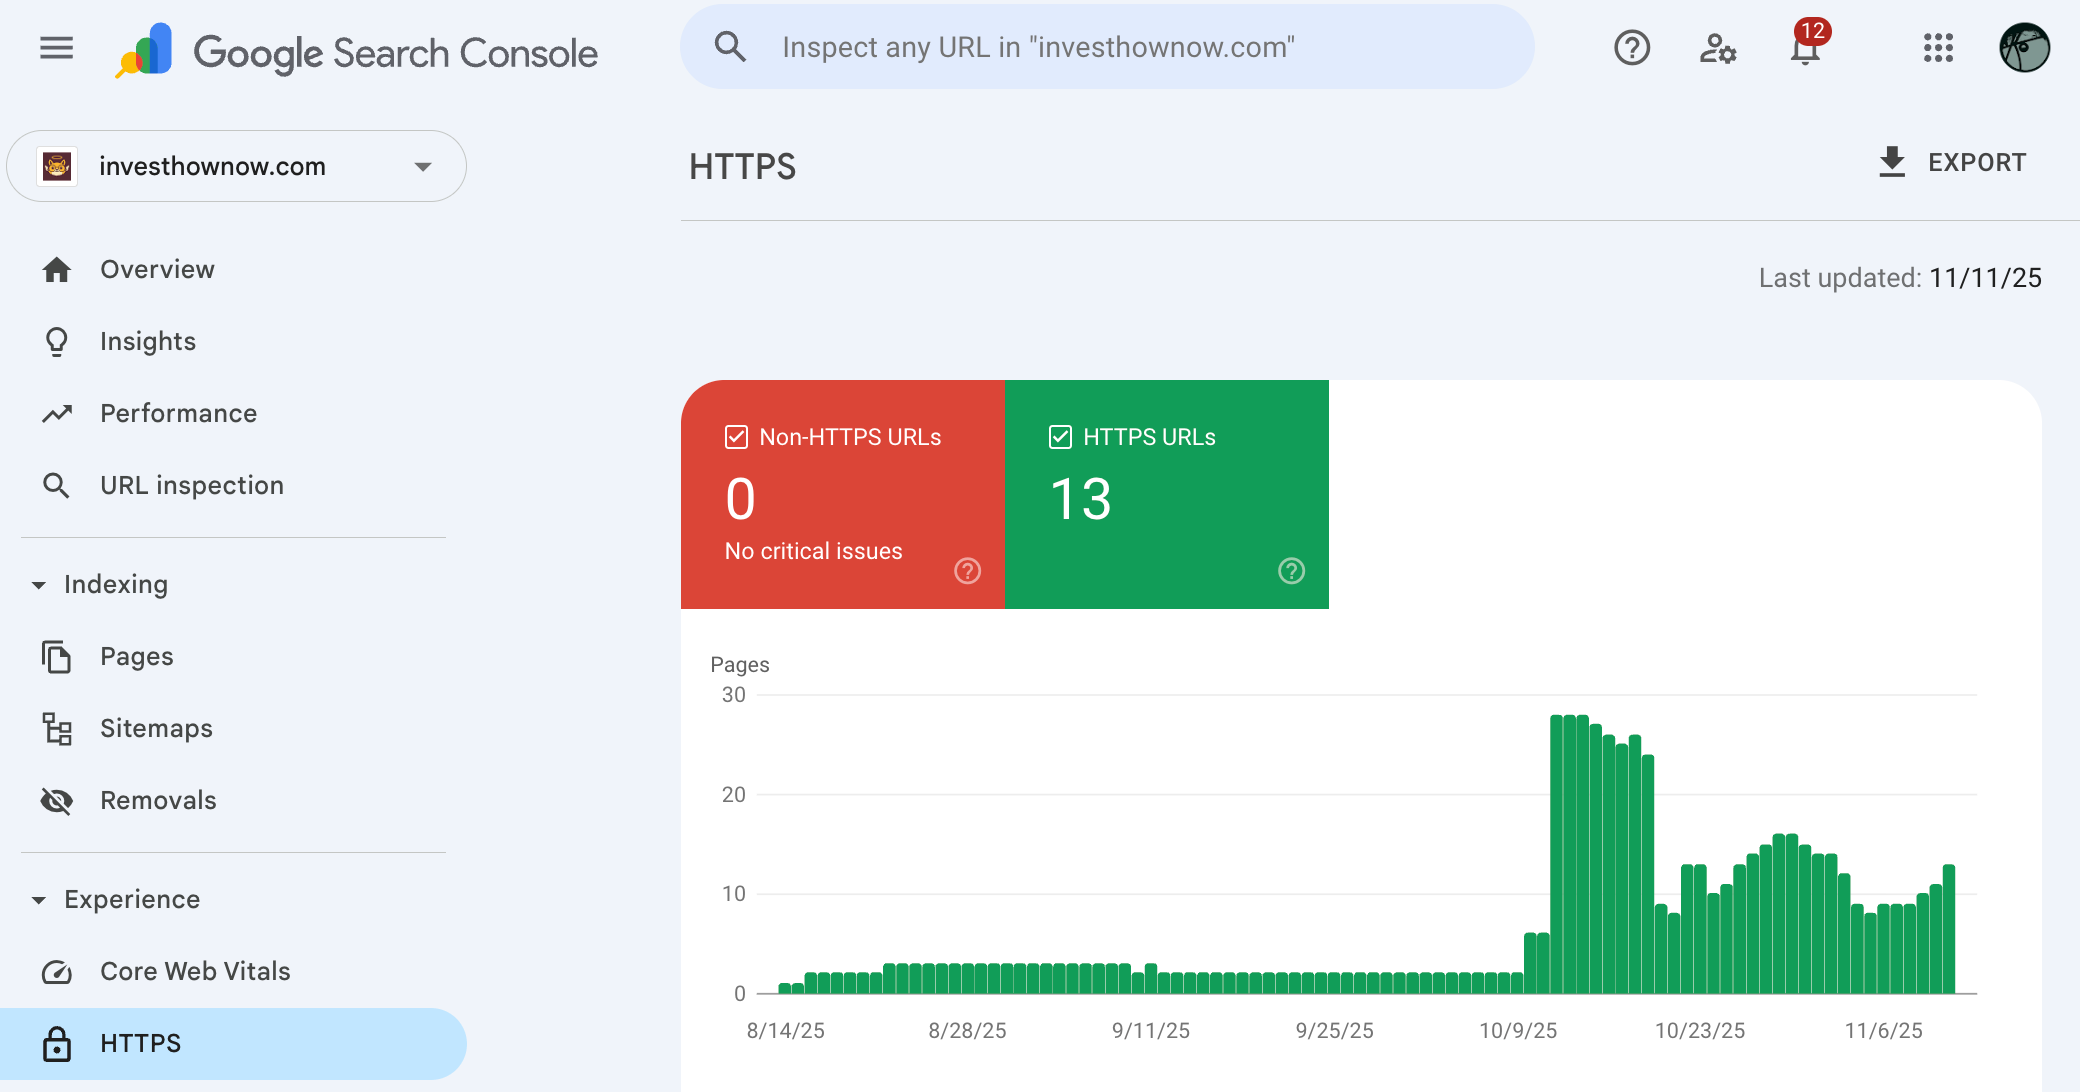This screenshot has height=1092, width=2080.
Task: Click the Inspect any URL search field
Action: coord(1107,47)
